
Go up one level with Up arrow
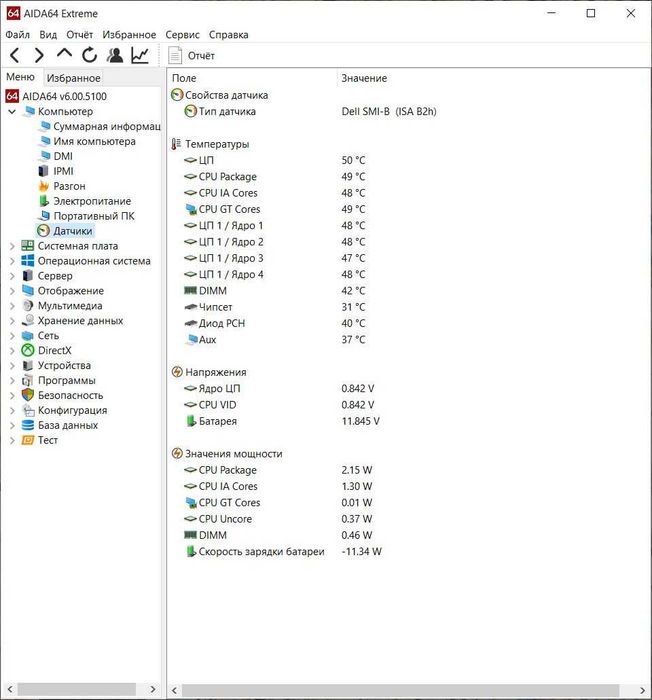(64, 54)
